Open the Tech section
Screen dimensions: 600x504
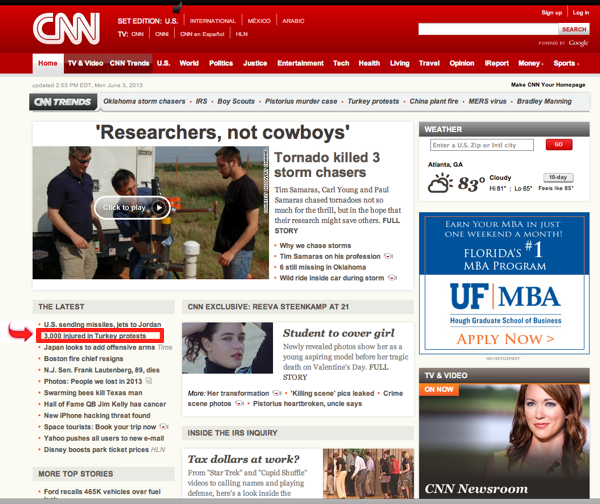point(341,63)
